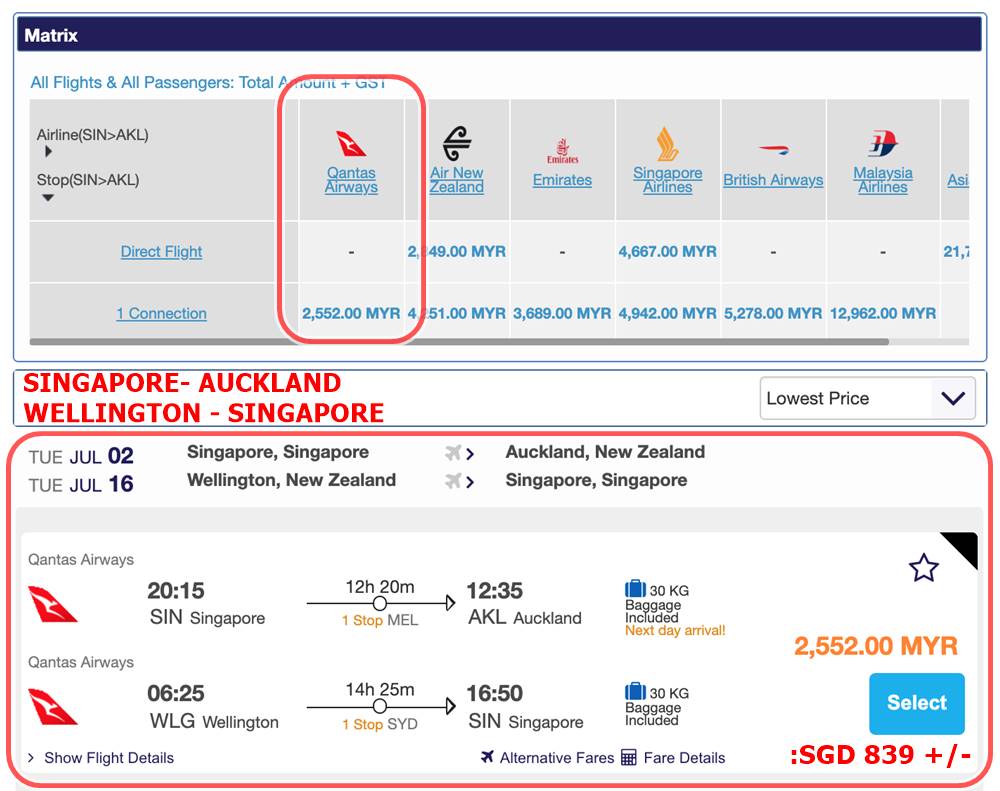Click the Qantas logo on the SIN–AKL flight
The height and width of the screenshot is (791, 1000).
tap(52, 604)
